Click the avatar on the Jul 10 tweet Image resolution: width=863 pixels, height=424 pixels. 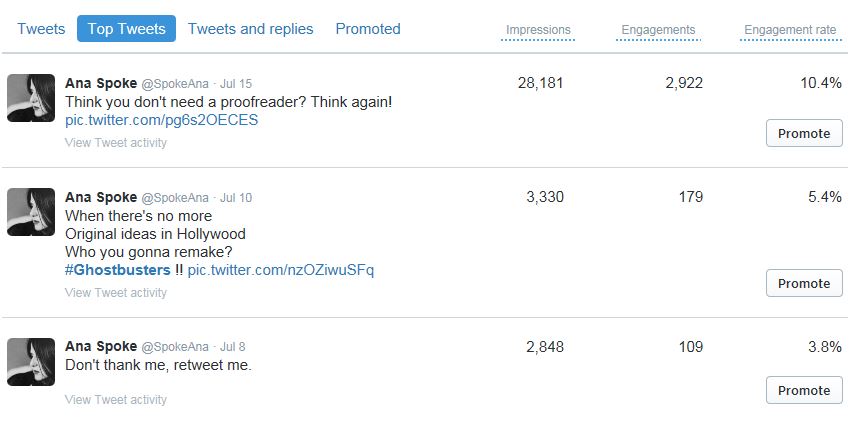coord(31,212)
